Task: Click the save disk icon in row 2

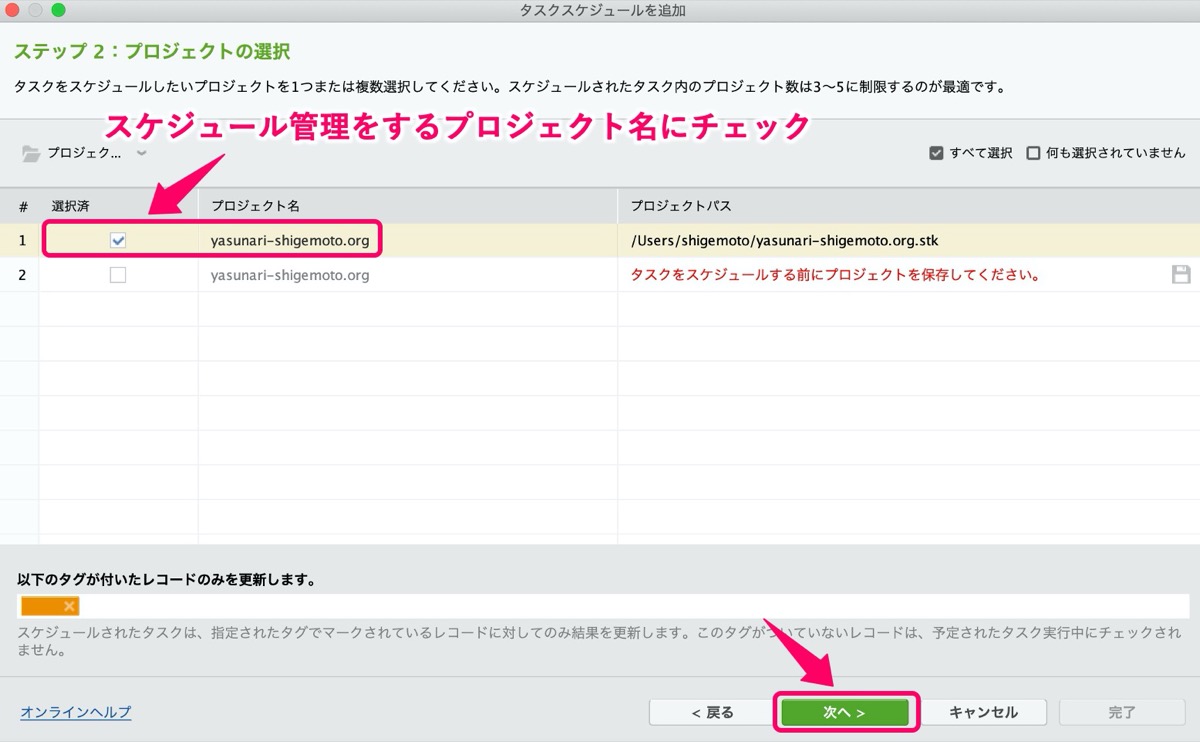Action: [1181, 275]
